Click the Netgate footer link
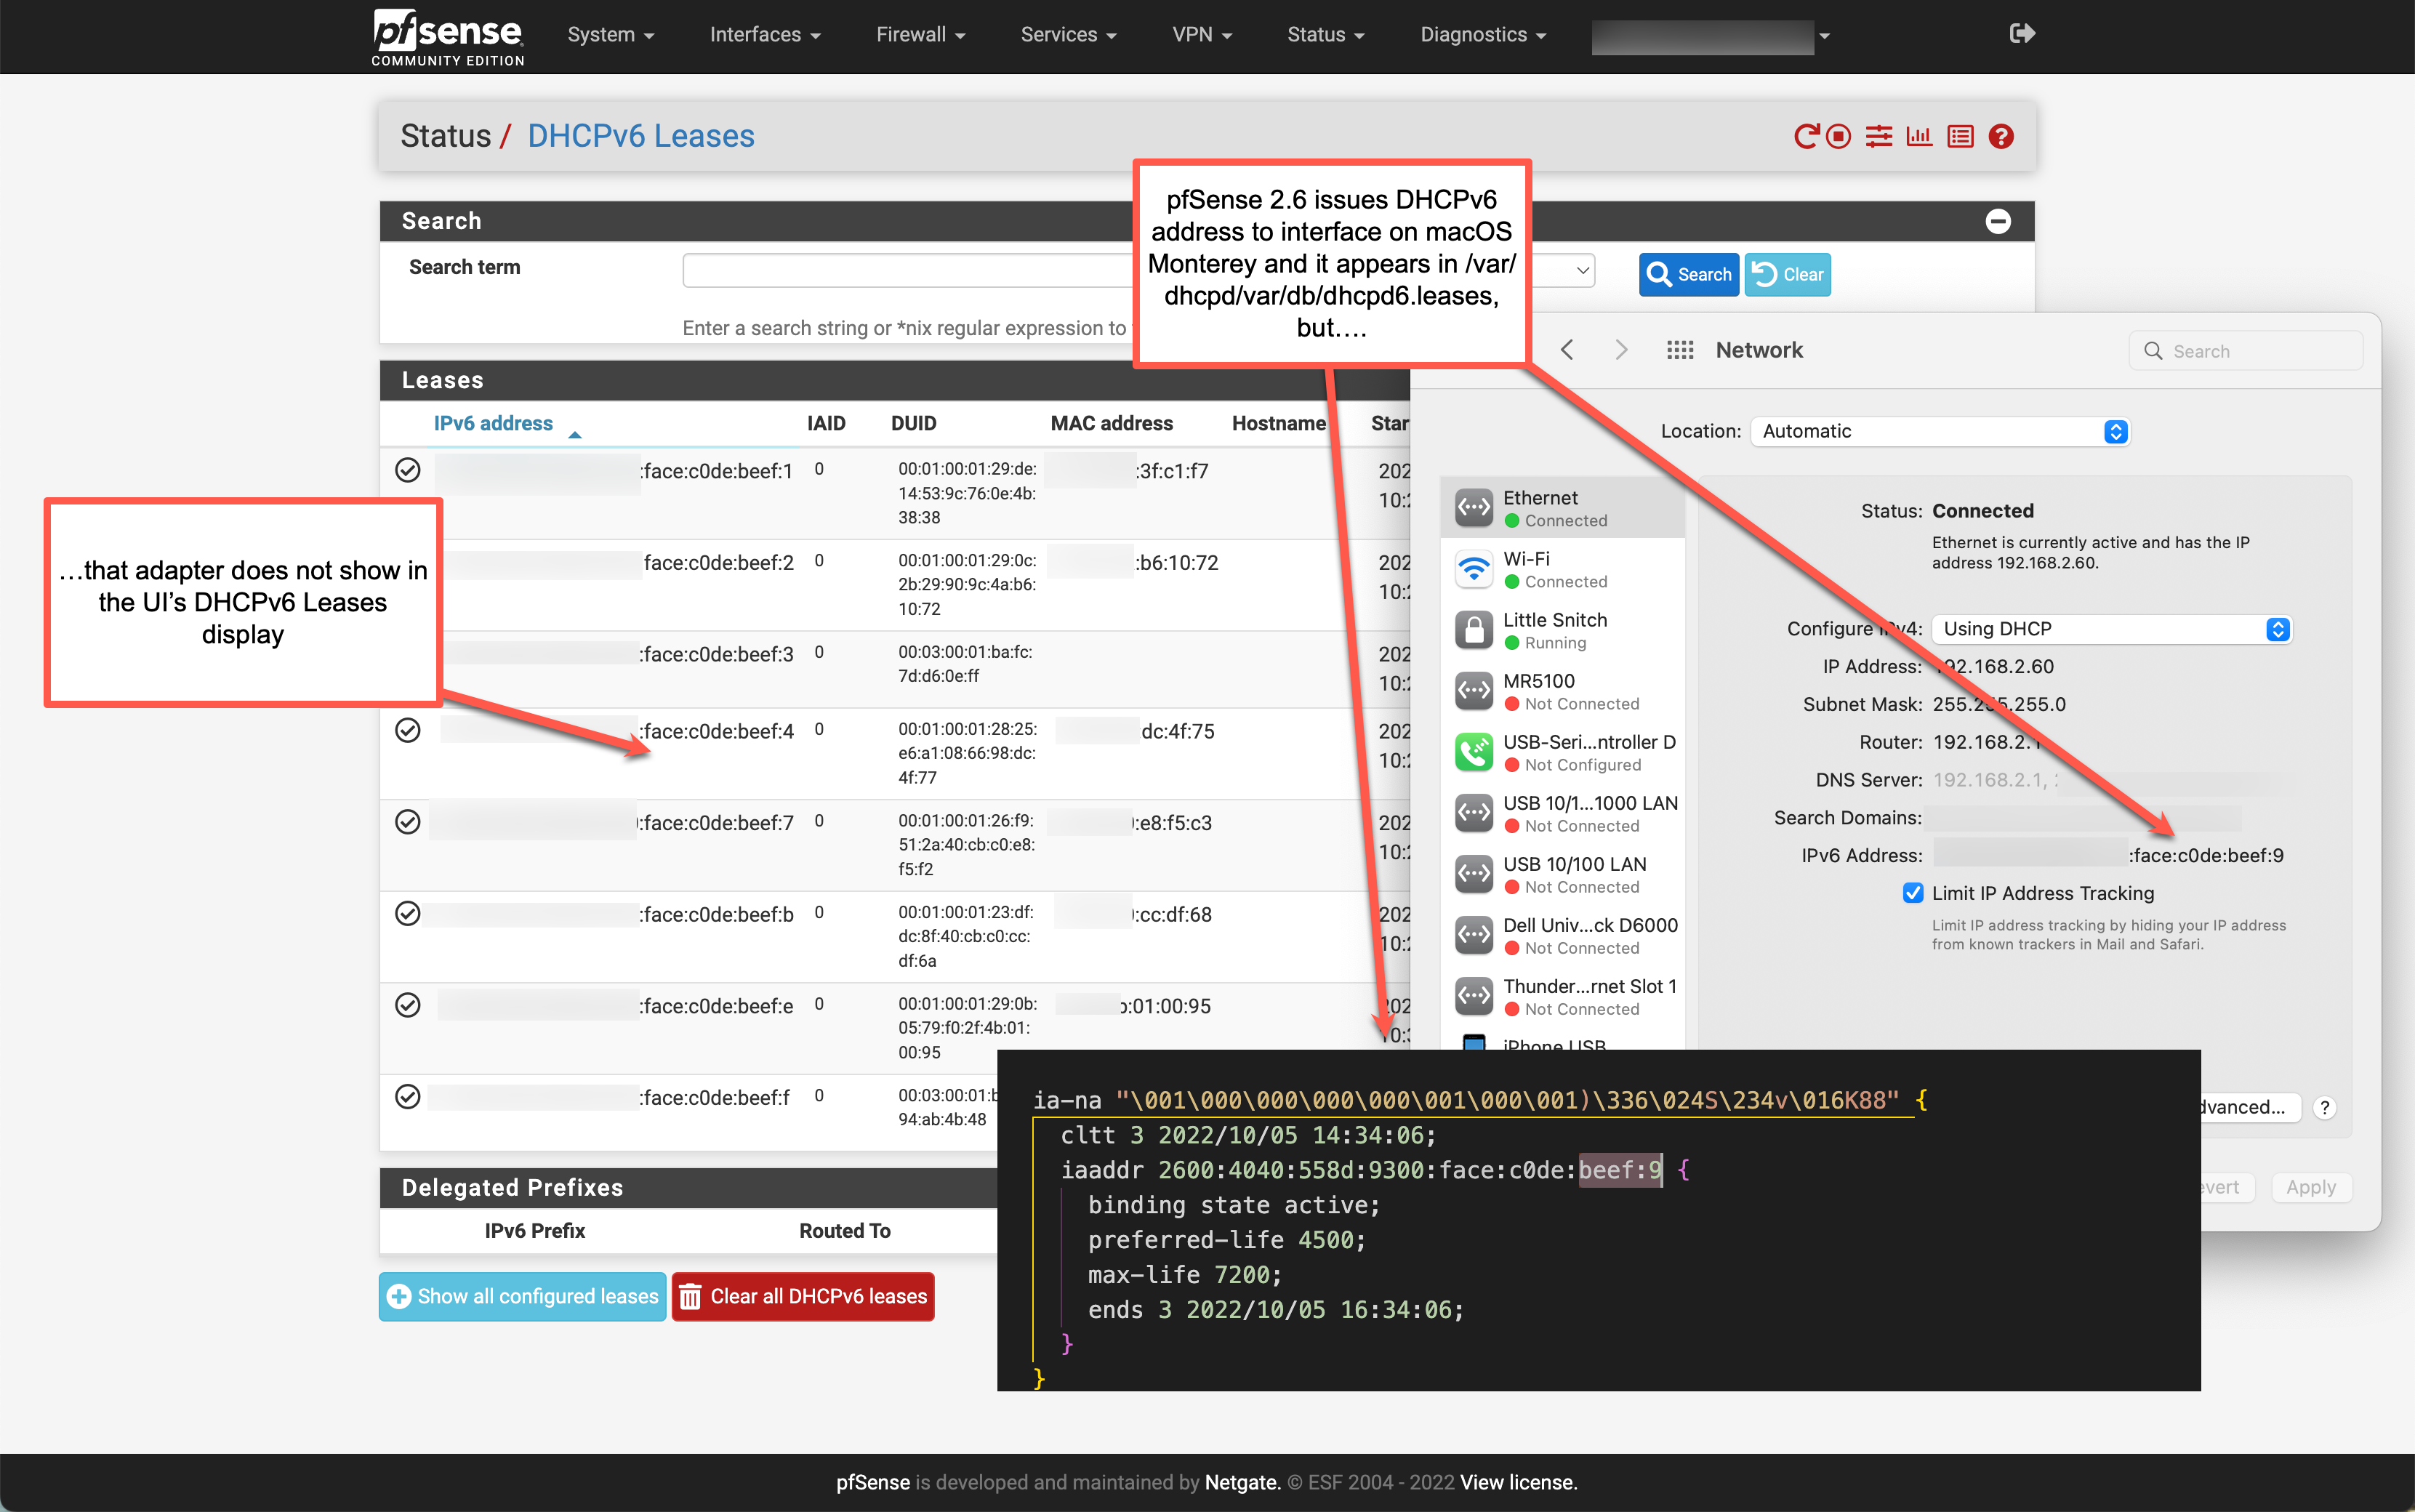 click(x=1241, y=1482)
